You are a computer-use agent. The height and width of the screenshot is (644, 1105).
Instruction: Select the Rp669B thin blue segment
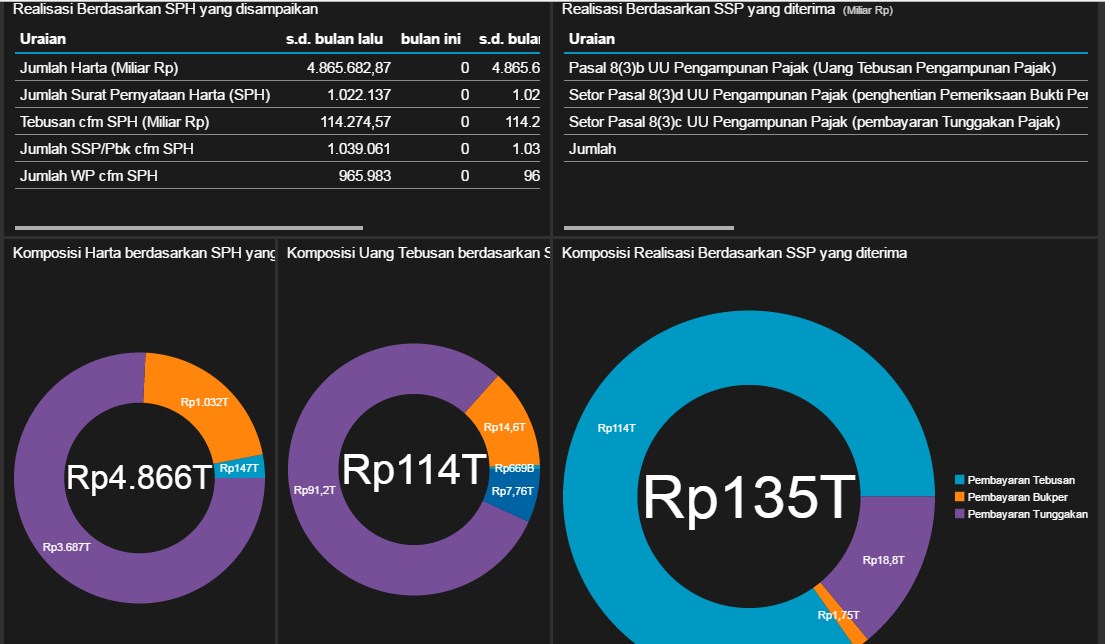pyautogui.click(x=514, y=468)
